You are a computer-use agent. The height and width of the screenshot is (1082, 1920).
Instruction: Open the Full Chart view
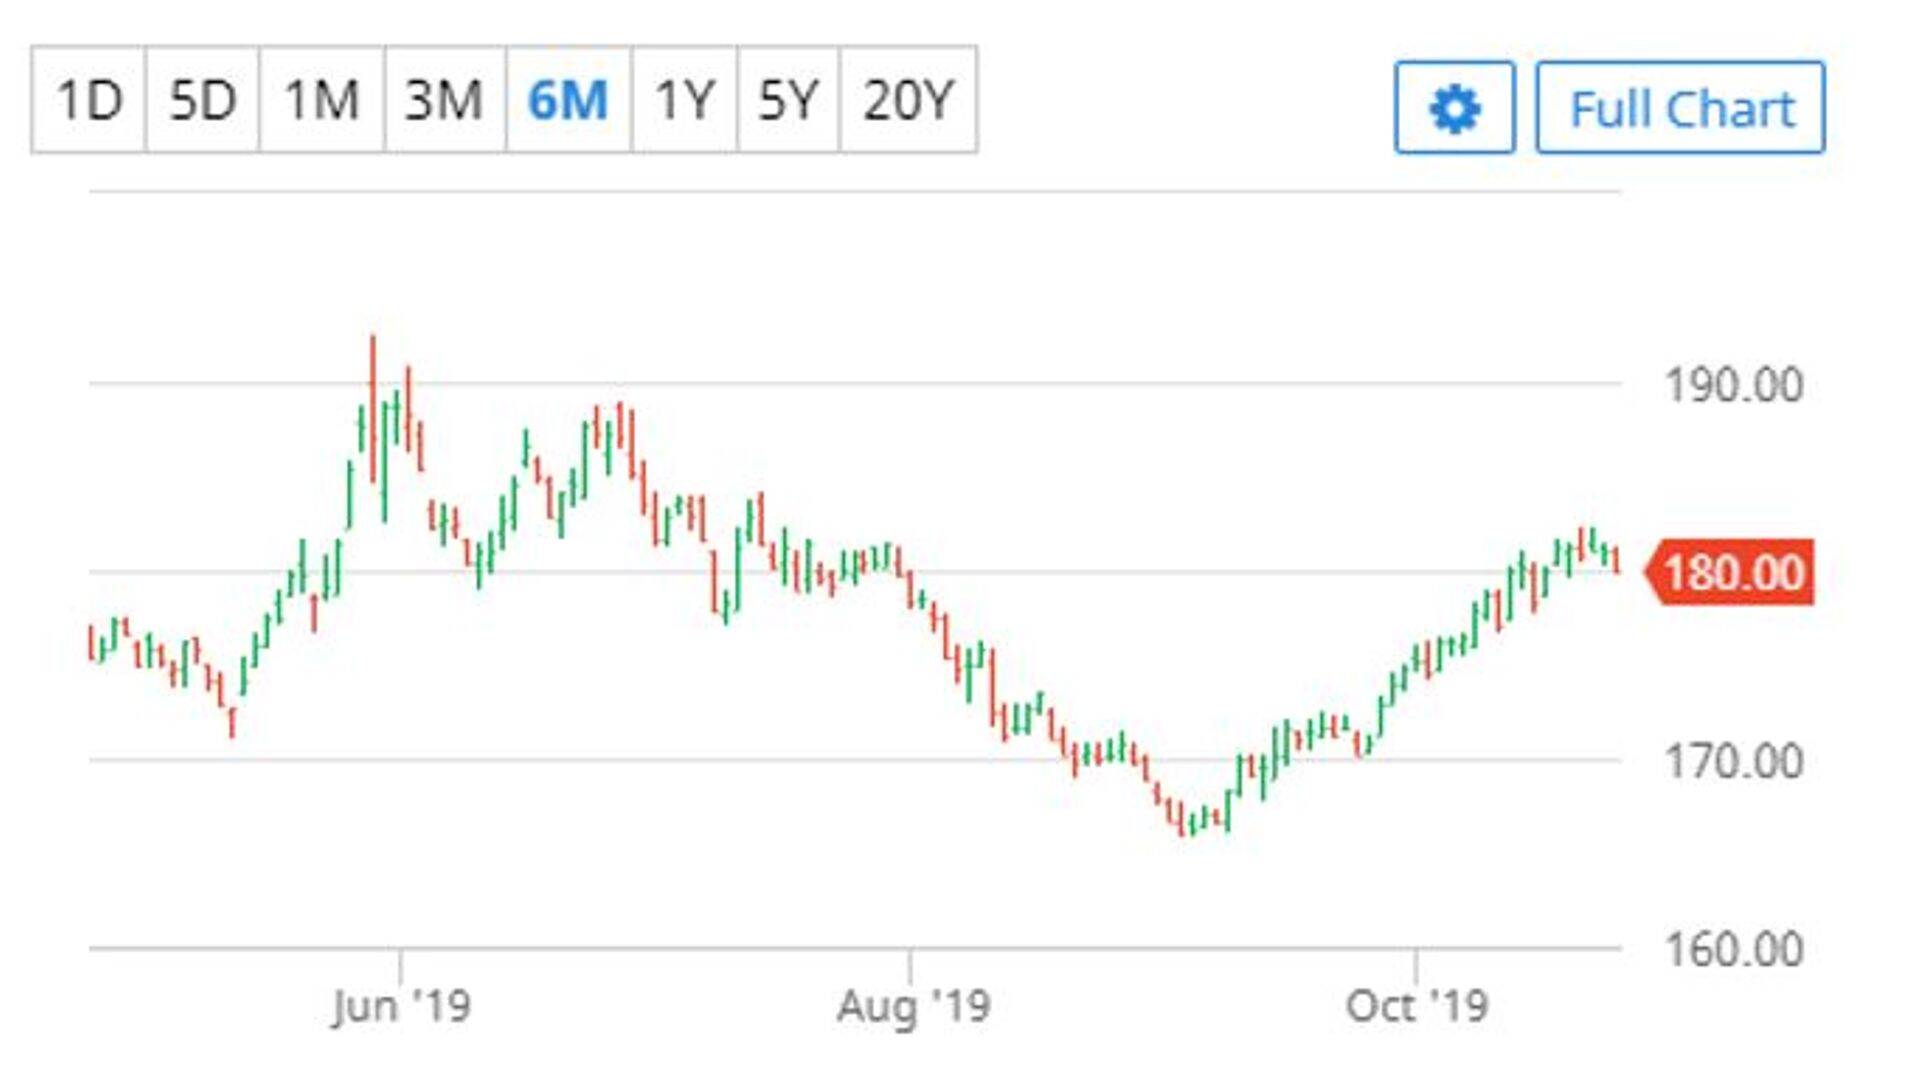[x=1680, y=108]
